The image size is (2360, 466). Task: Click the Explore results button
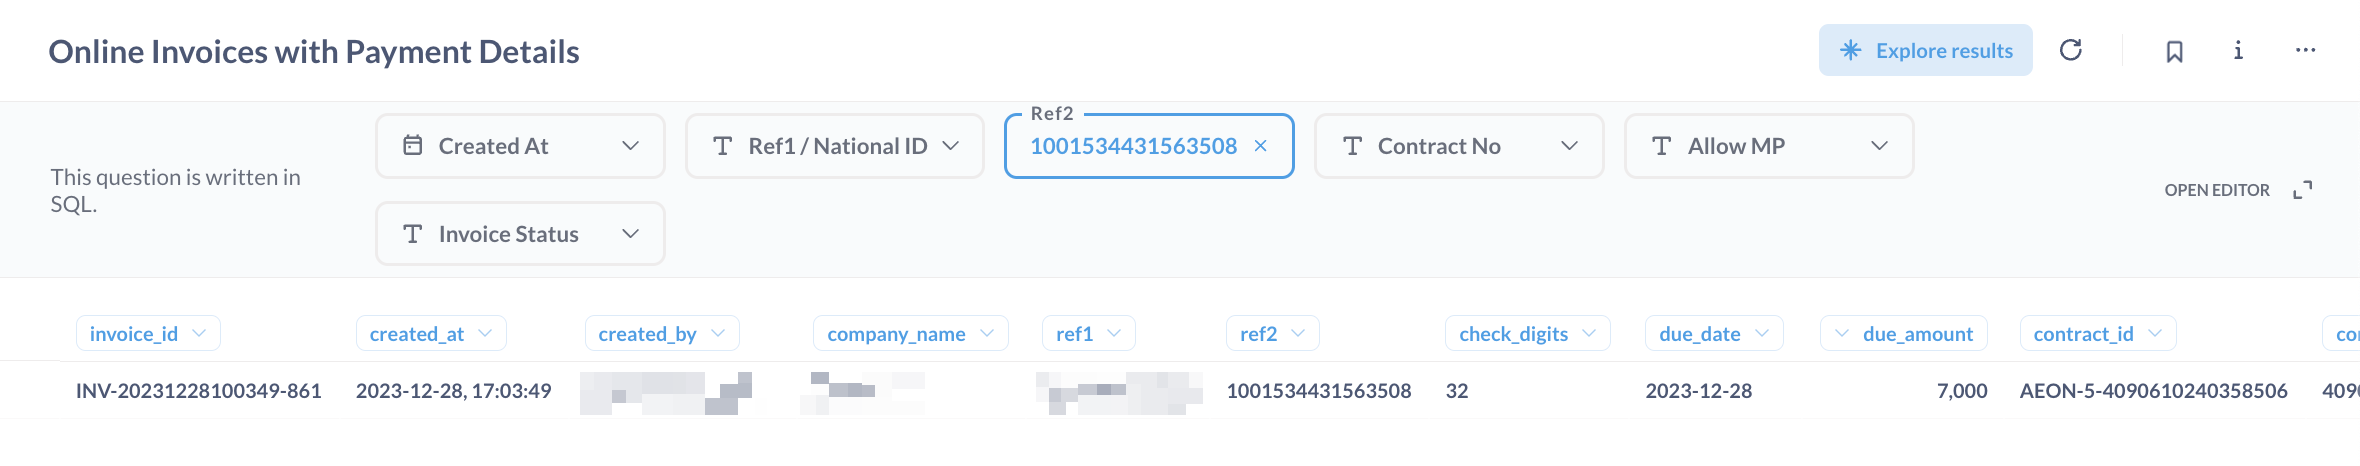point(1925,50)
